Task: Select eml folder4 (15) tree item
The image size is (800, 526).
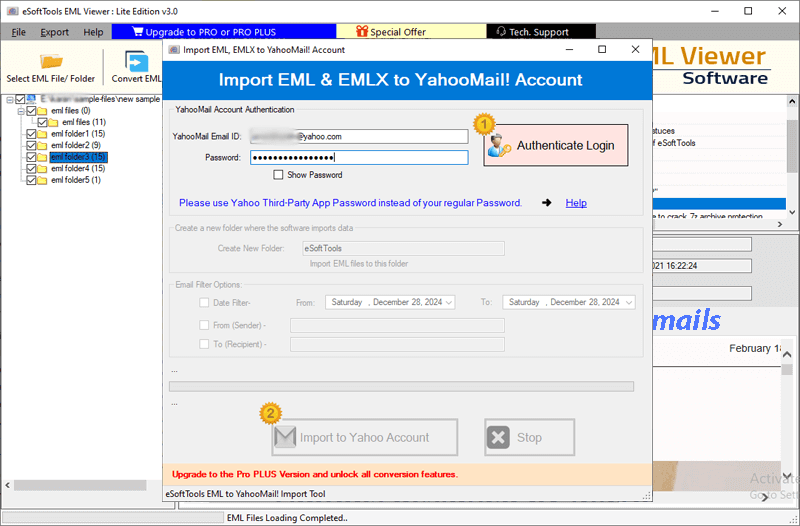Action: pyautogui.click(x=78, y=168)
